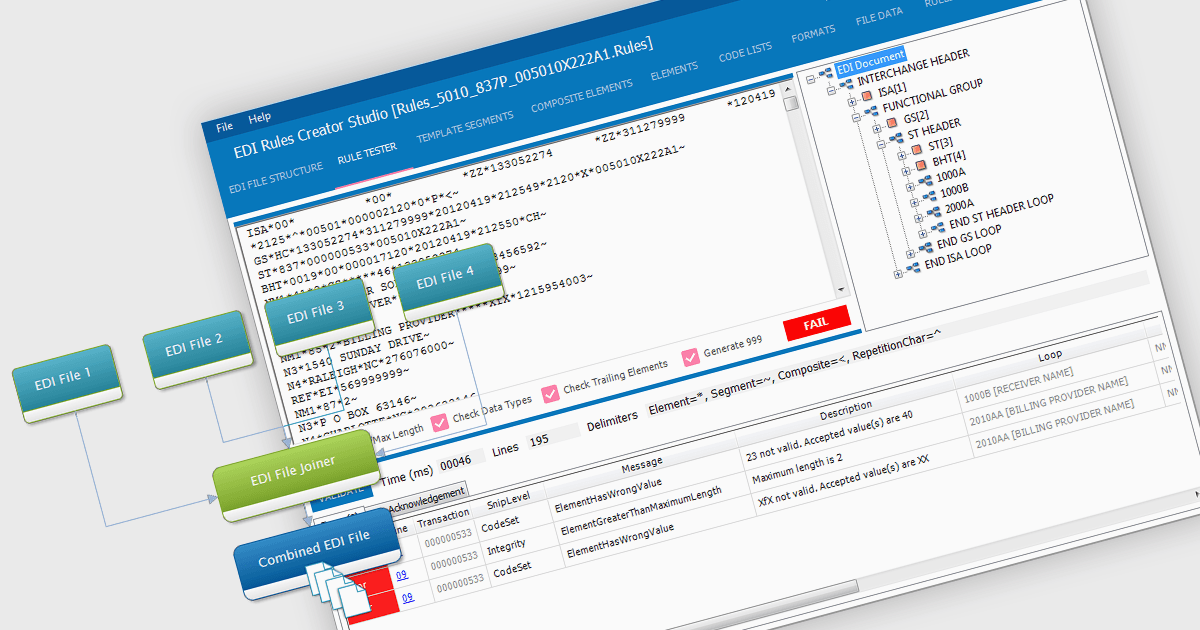1200x630 pixels.
Task: Switch to the TEMPLATE SEGMENTS tab
Action: pyautogui.click(x=465, y=125)
